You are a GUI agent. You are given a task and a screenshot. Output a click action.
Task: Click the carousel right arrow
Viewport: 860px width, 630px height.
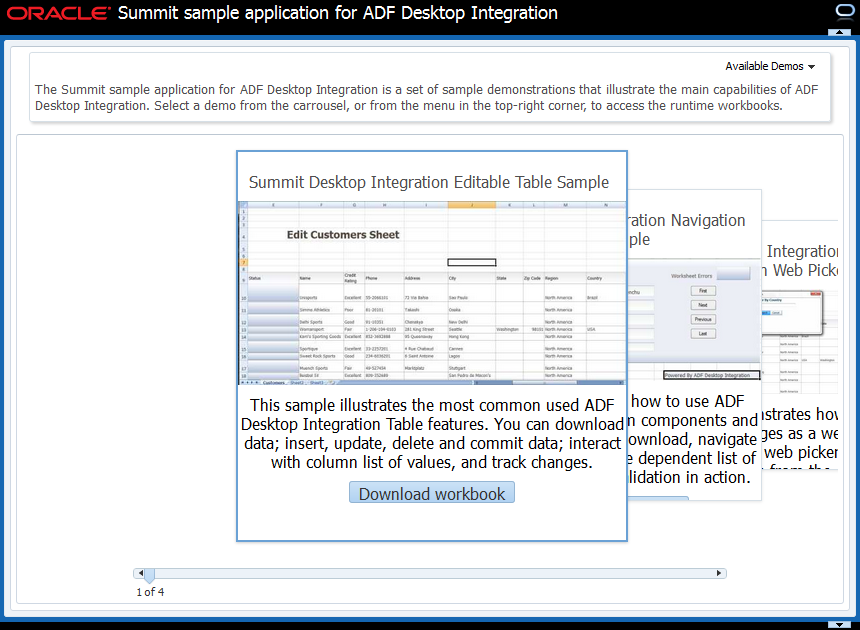click(719, 573)
